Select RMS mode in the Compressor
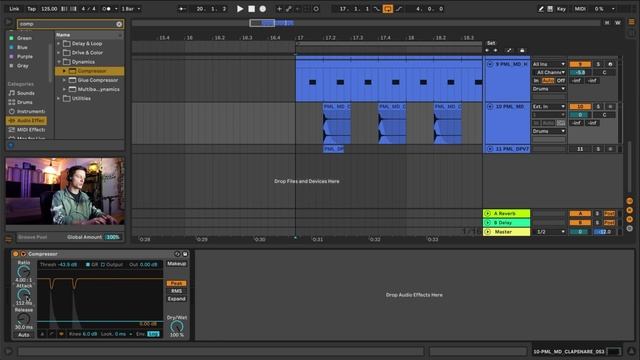This screenshot has height=360, width=640. click(x=177, y=291)
